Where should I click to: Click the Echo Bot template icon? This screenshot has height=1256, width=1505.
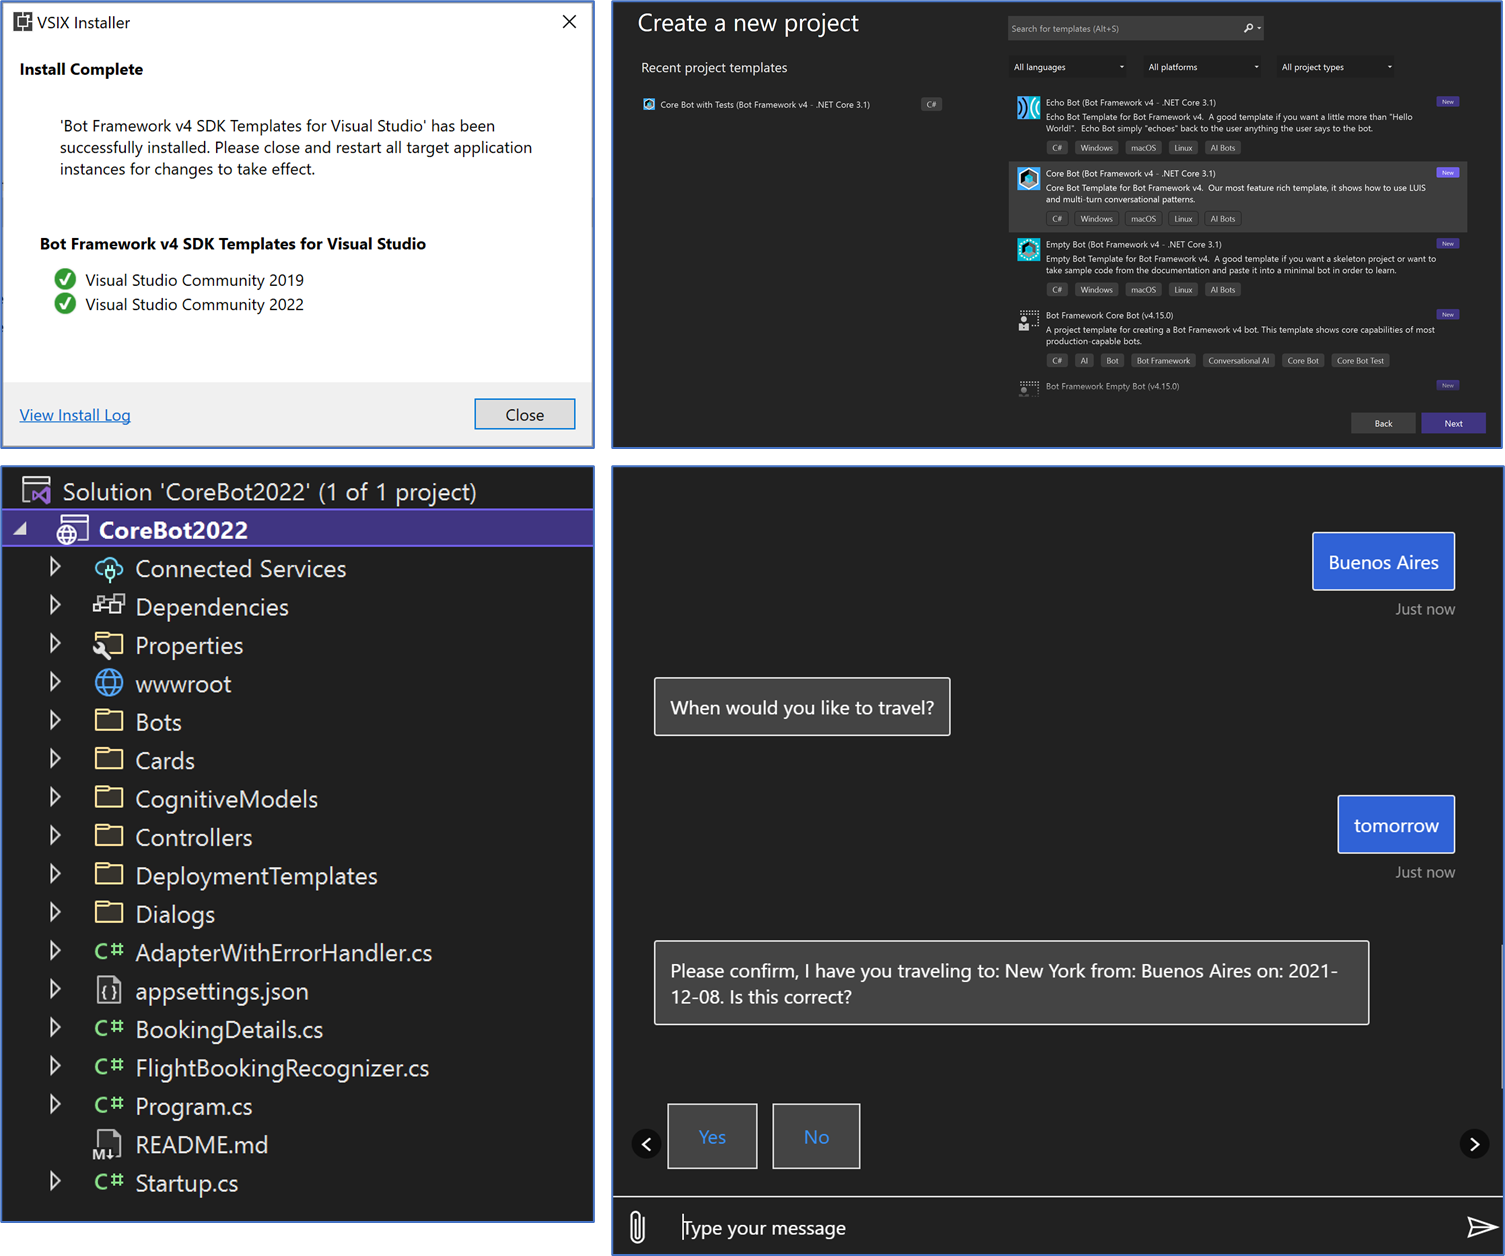1028,107
